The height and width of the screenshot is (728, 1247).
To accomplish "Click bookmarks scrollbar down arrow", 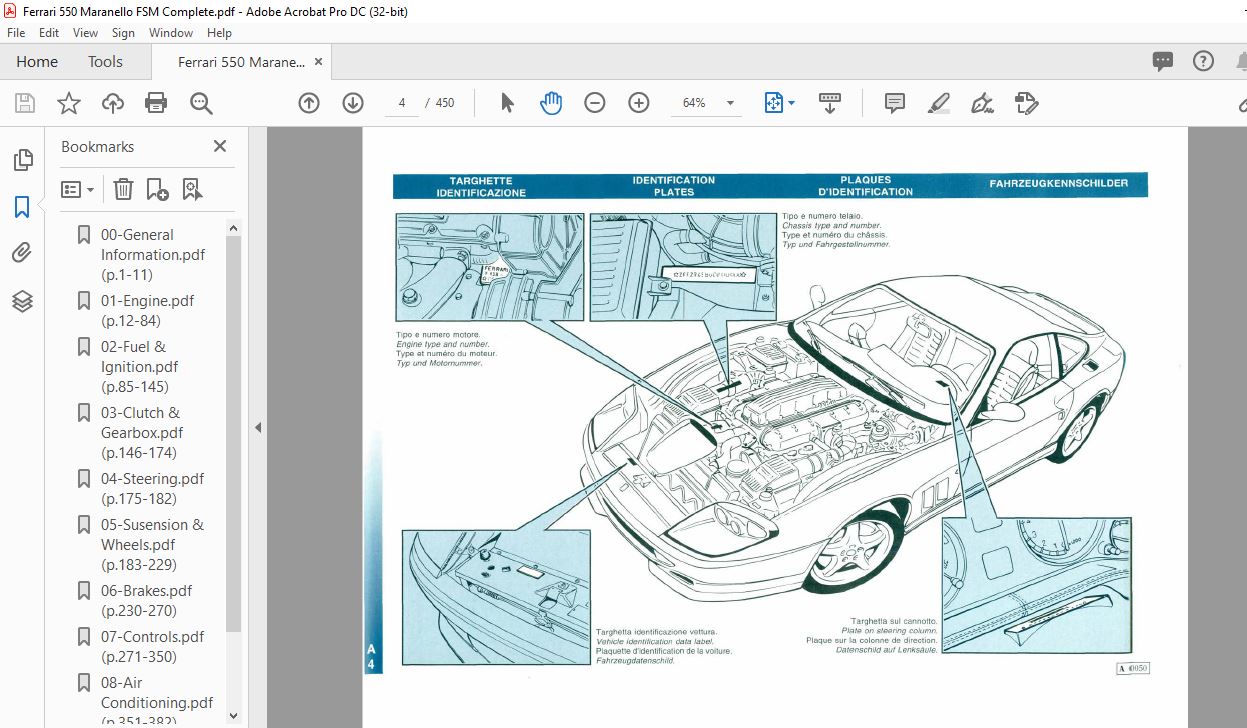I will [x=234, y=716].
